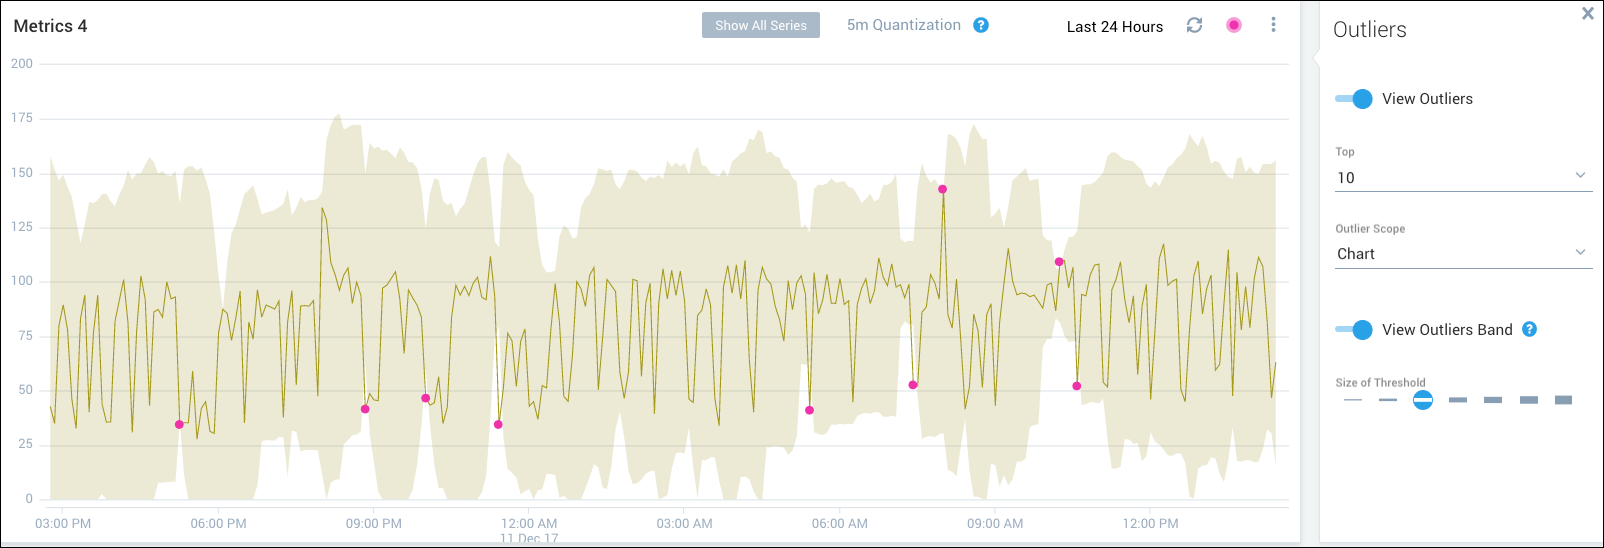This screenshot has width=1604, height=548.
Task: Click the pink outlier indicator icon
Action: 1234,25
